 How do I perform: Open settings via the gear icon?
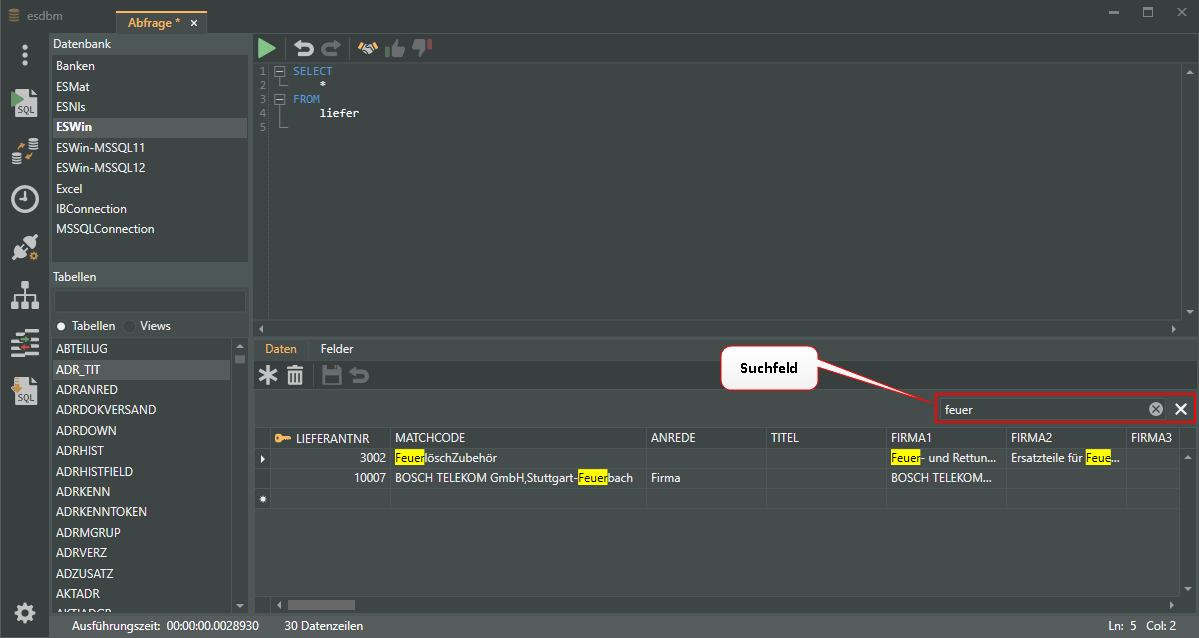[25, 612]
